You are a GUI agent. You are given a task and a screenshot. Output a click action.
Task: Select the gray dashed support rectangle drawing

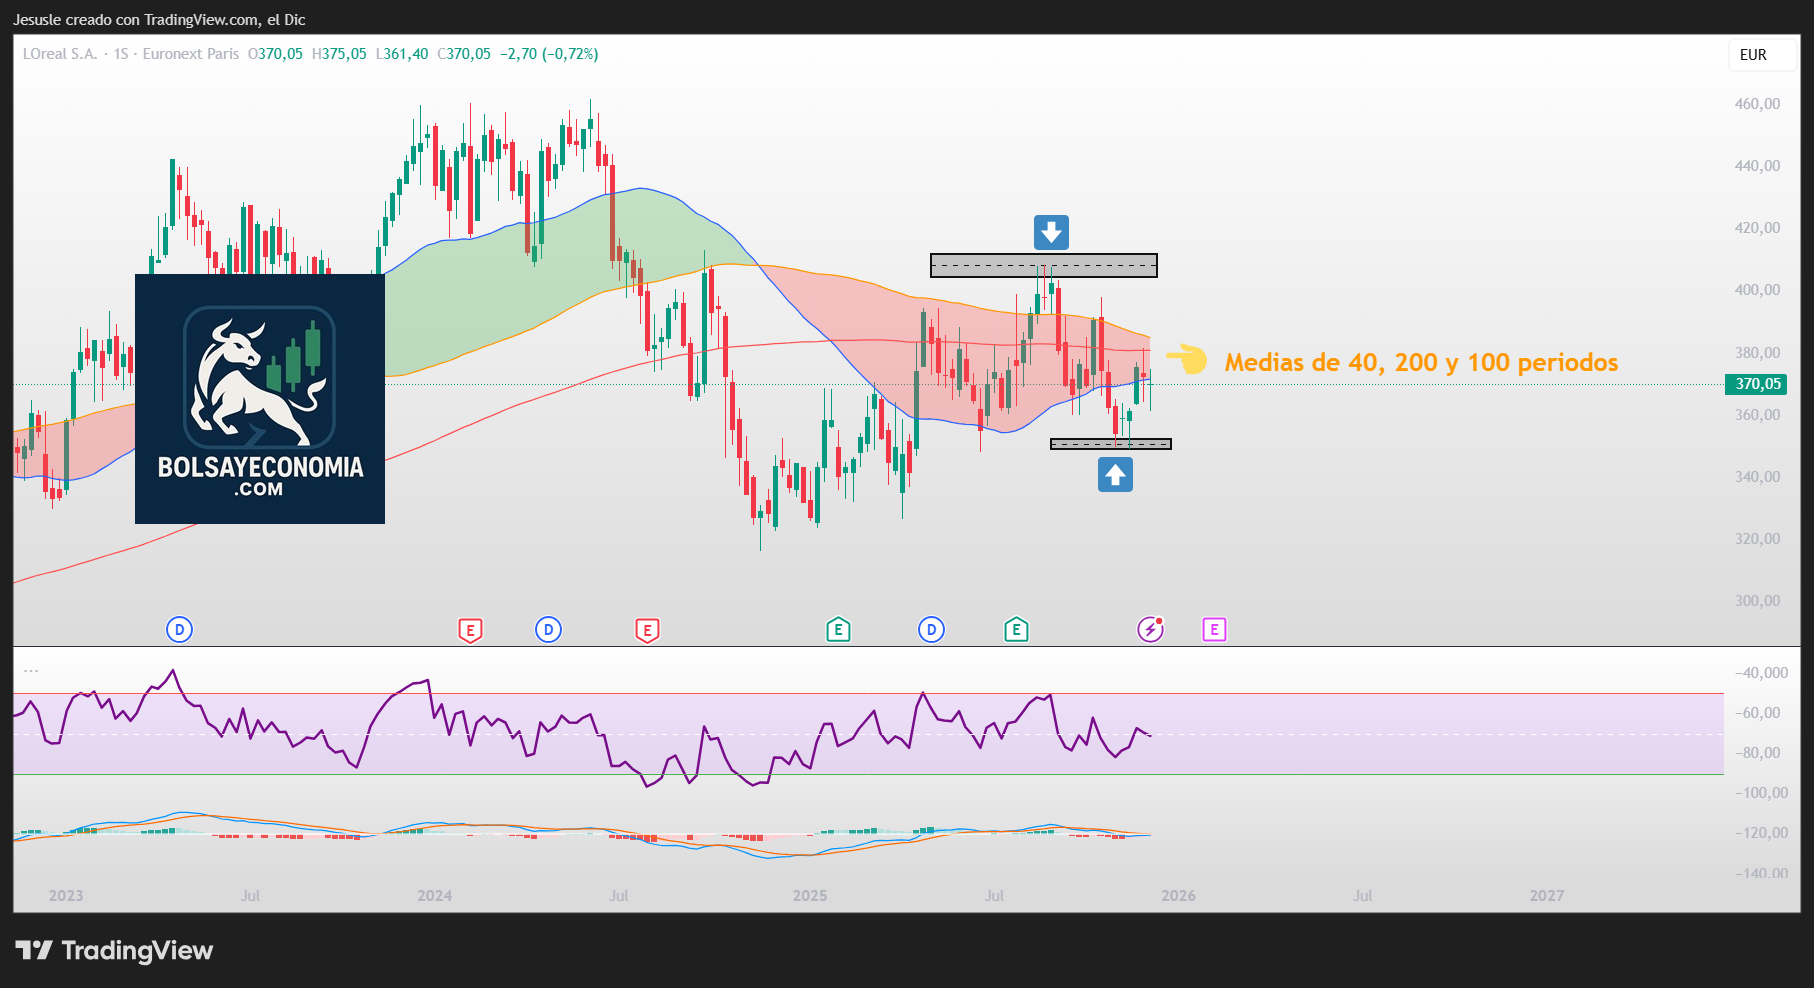1110,443
